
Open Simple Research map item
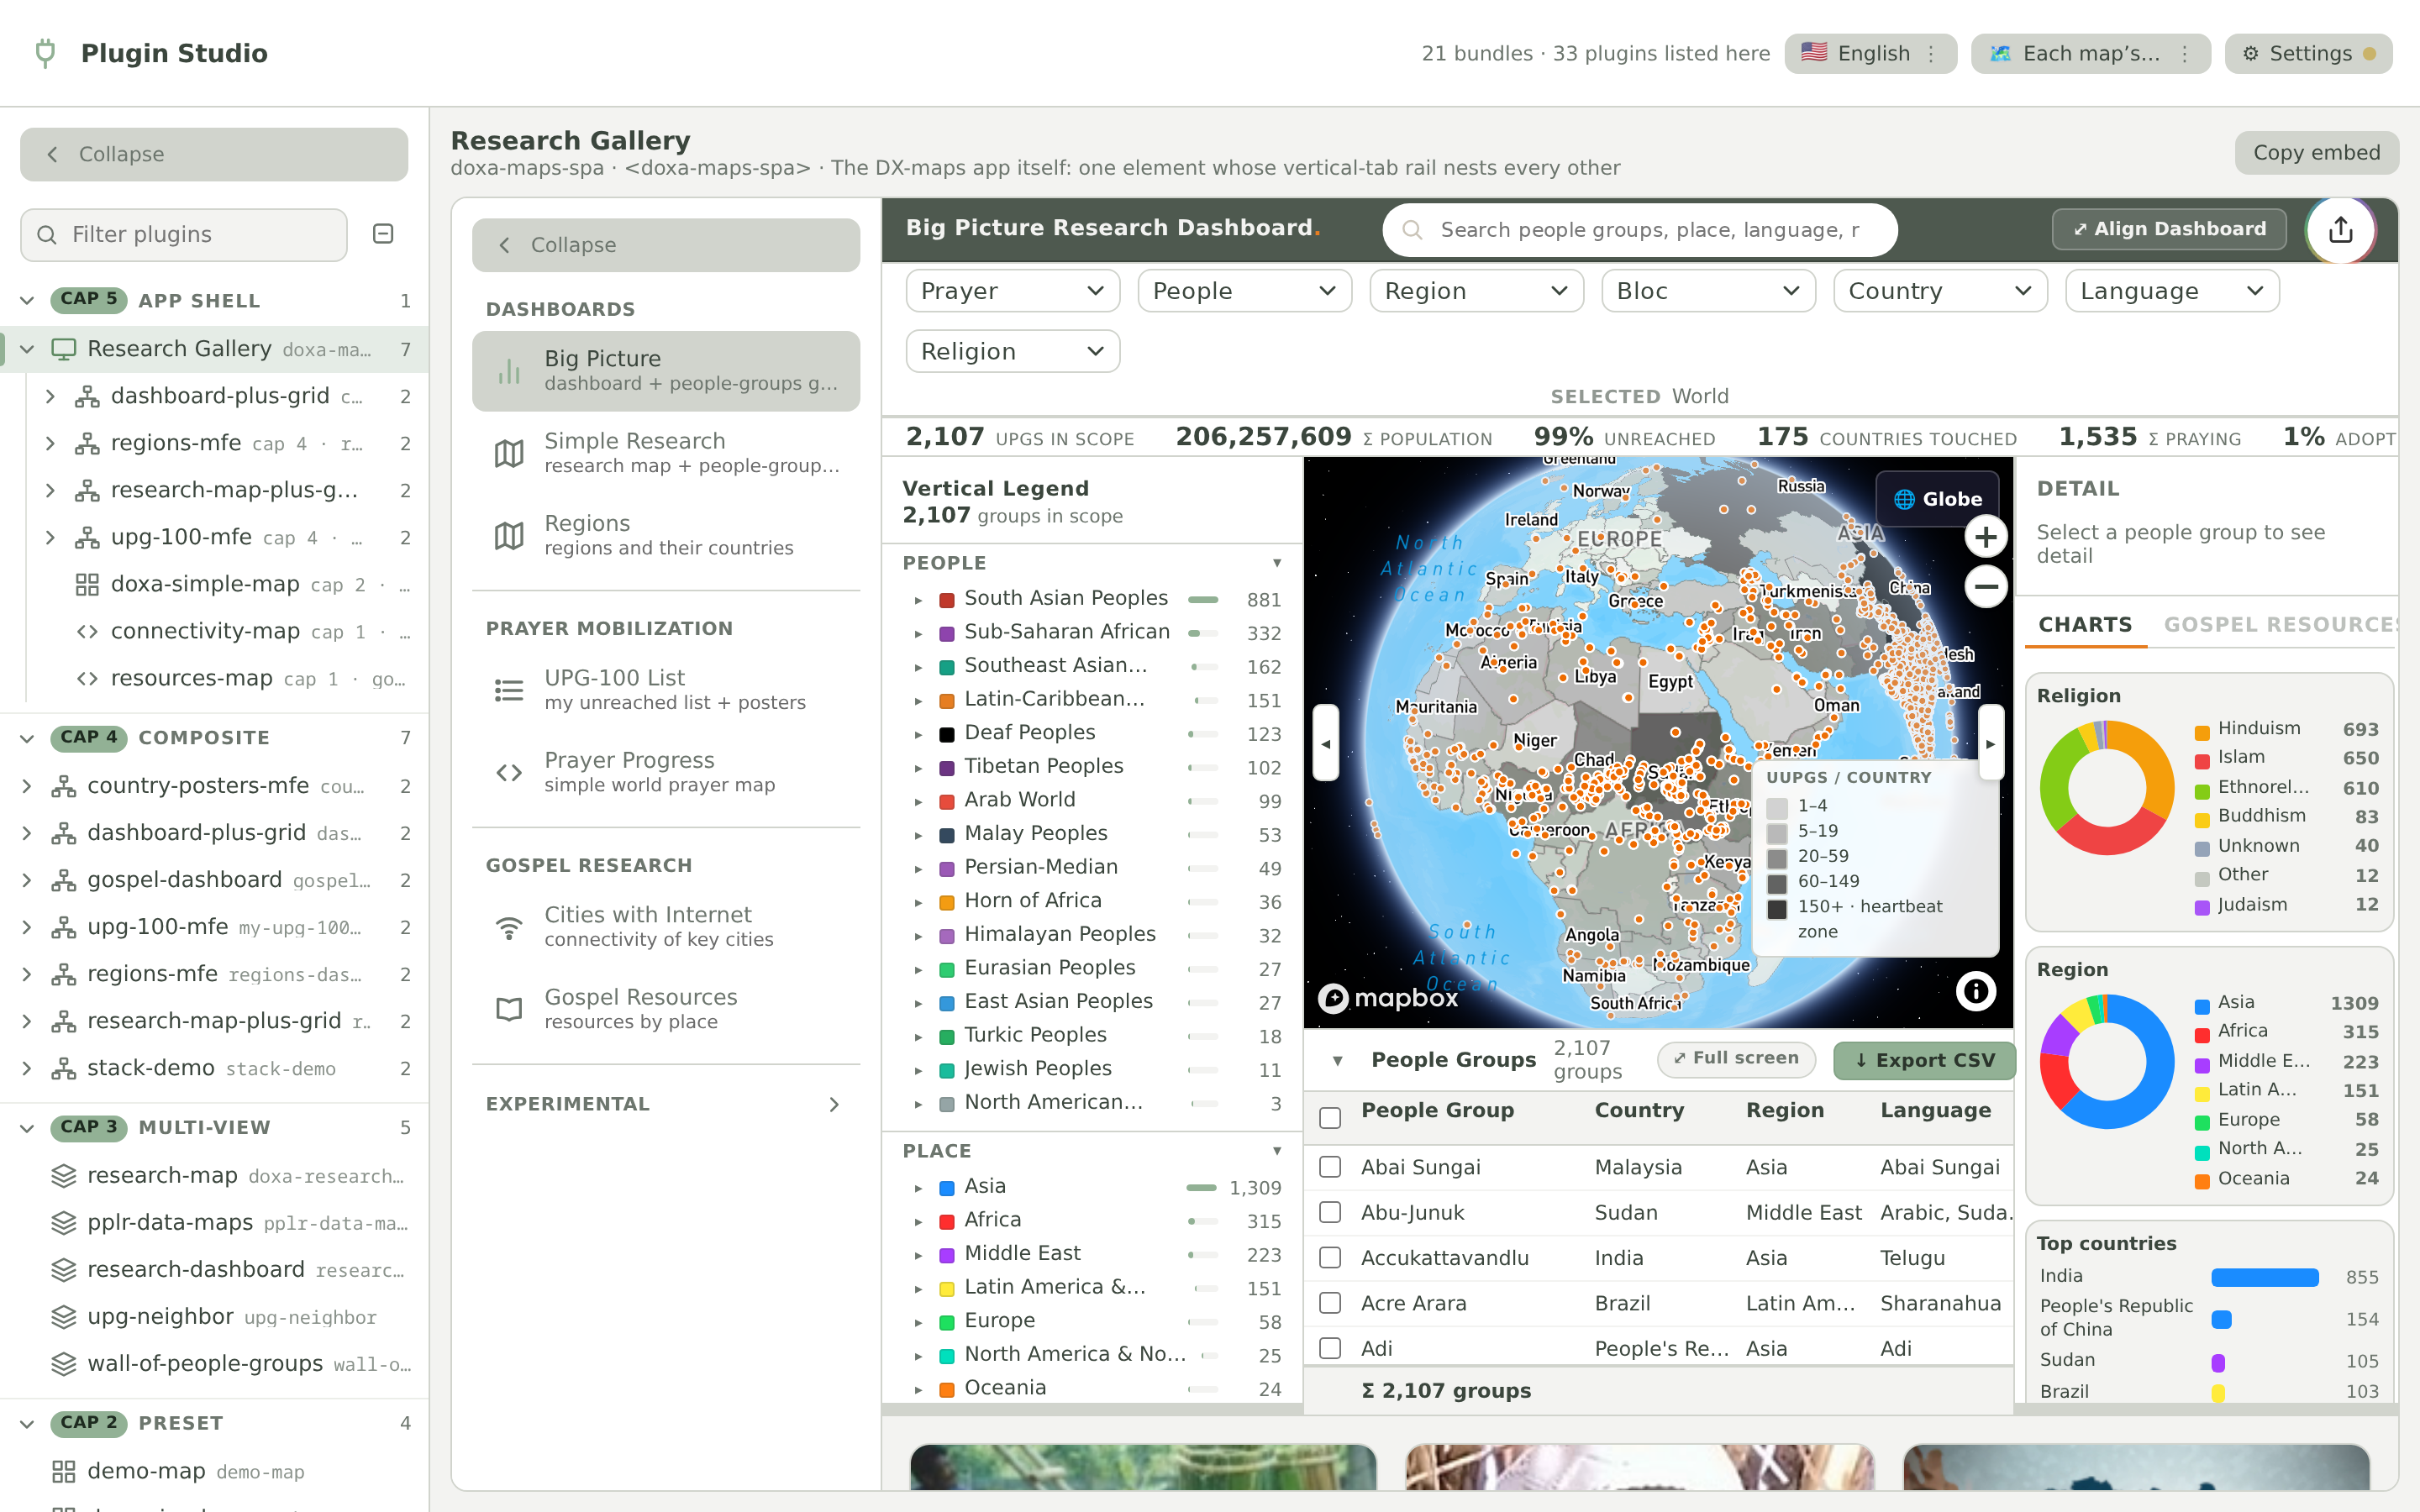coord(666,453)
